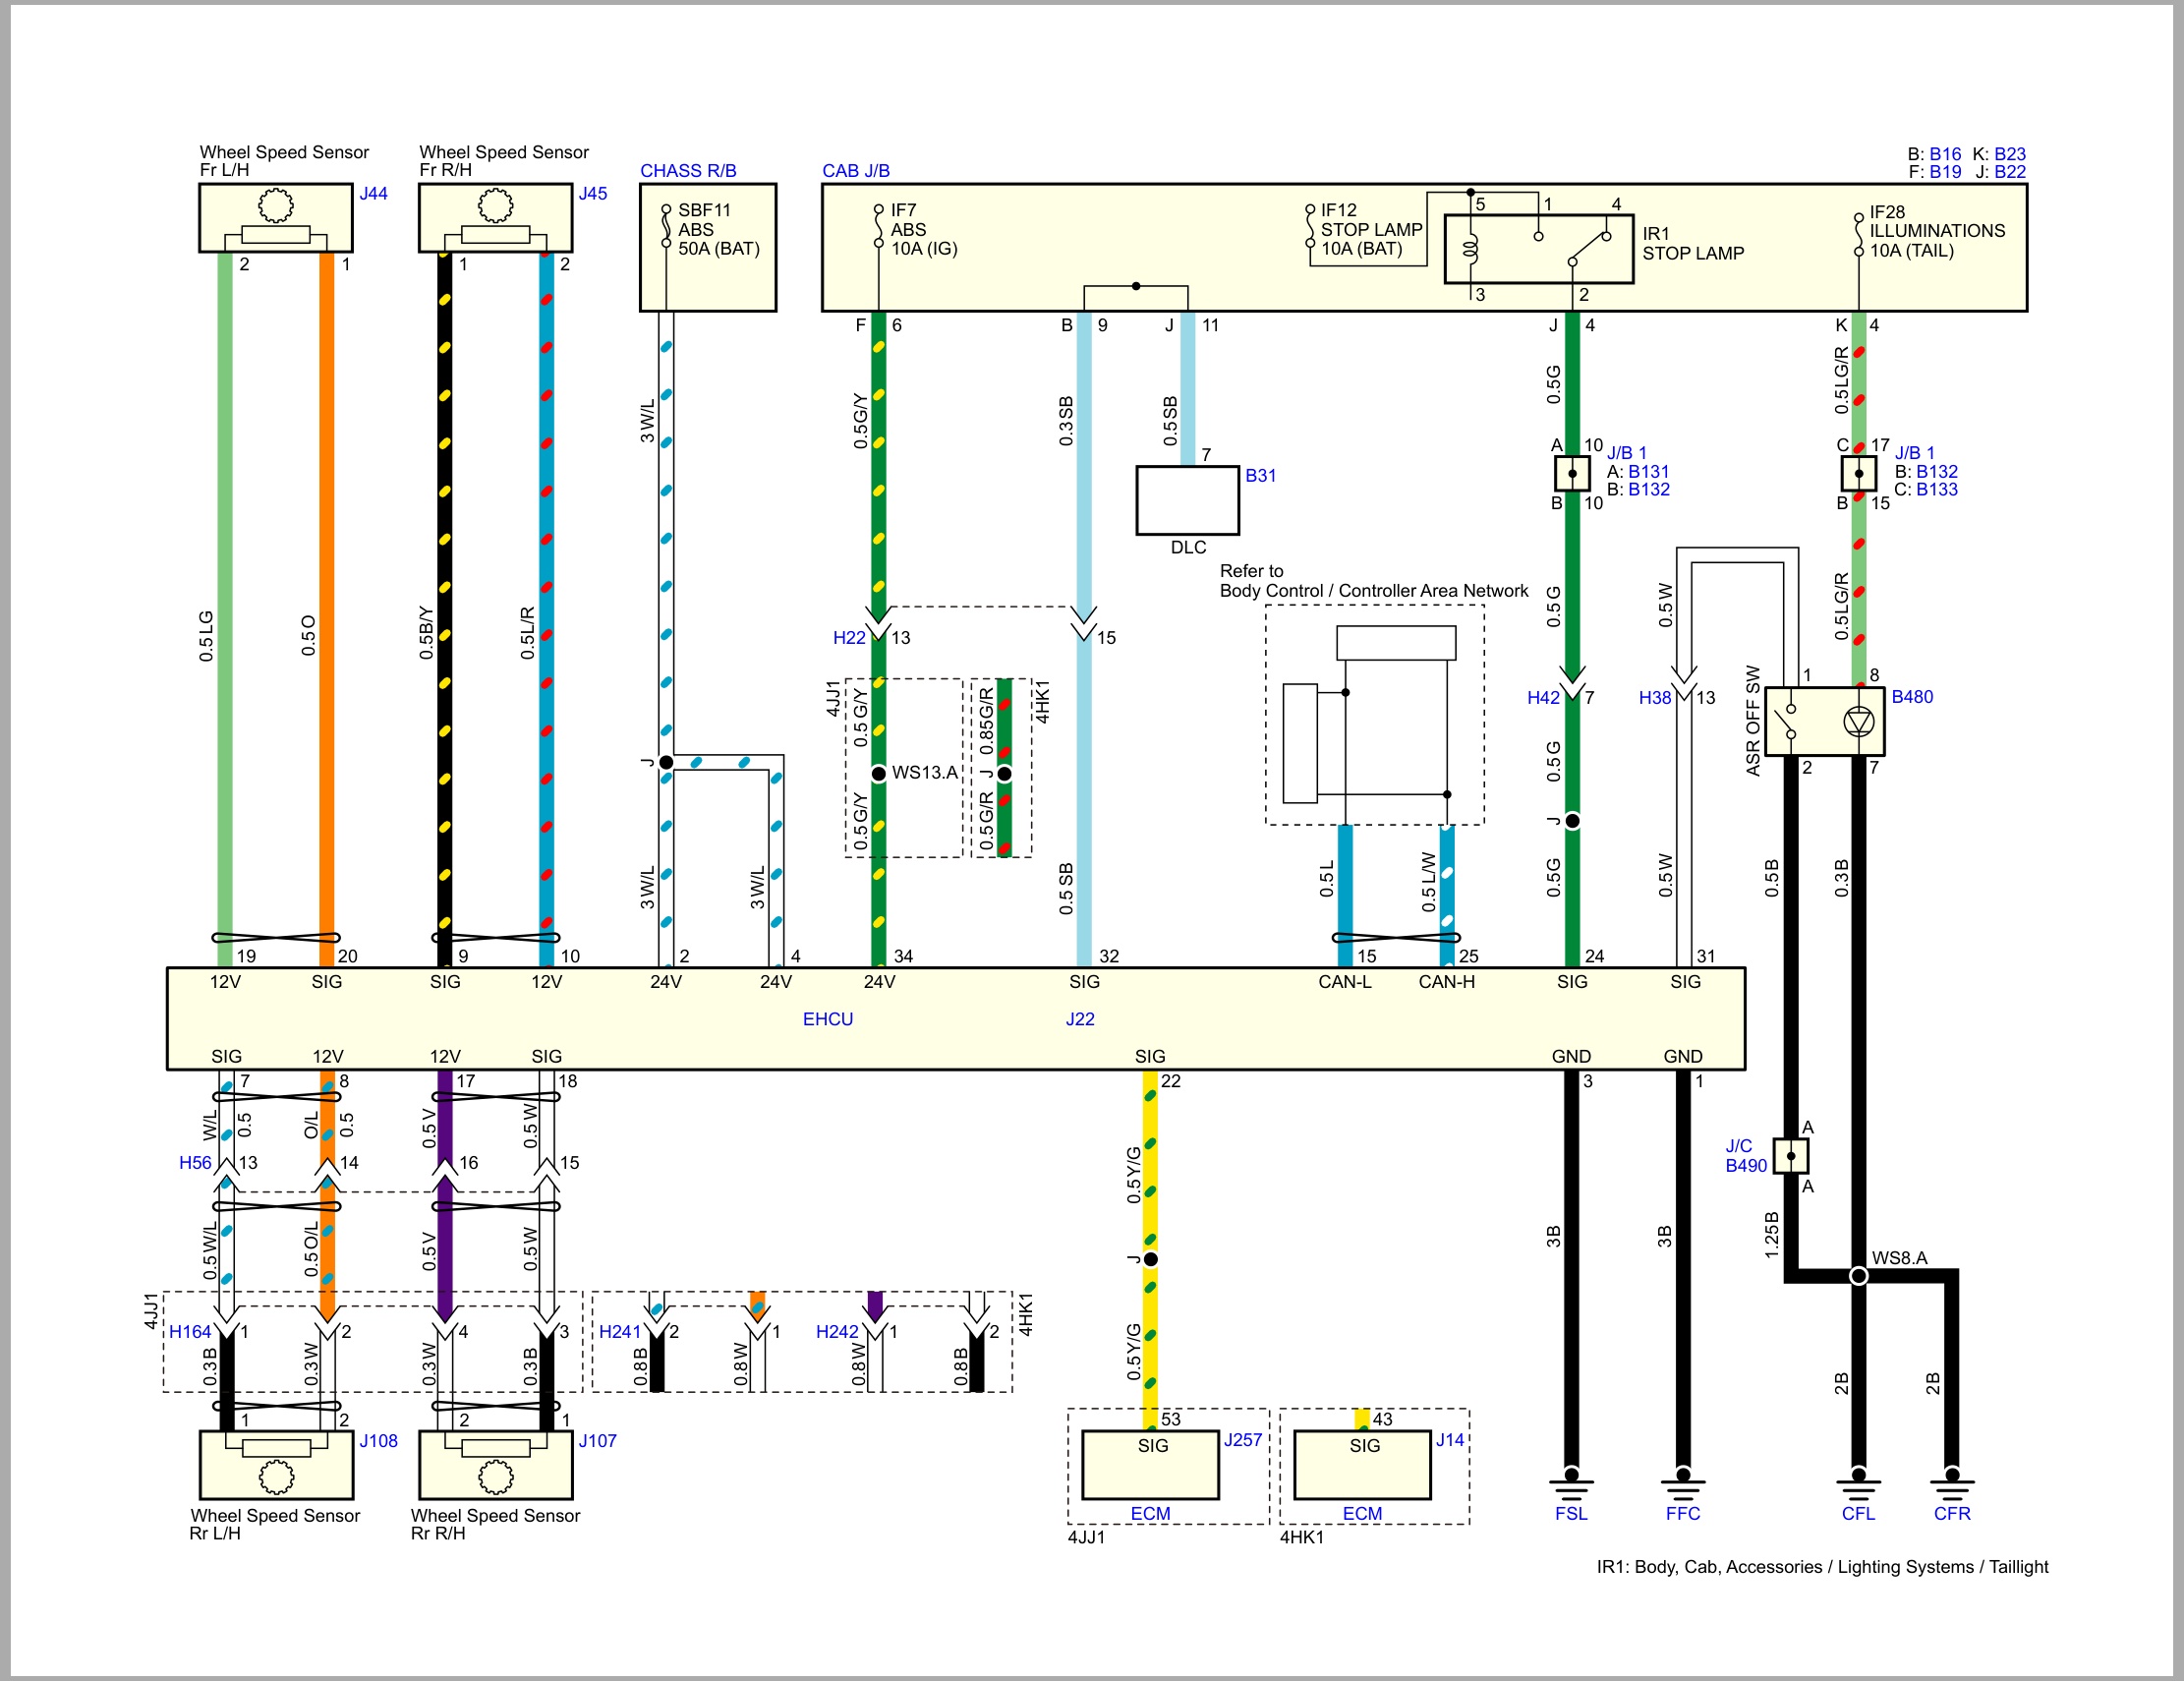Click the FSL ground symbol

[x=1571, y=1483]
